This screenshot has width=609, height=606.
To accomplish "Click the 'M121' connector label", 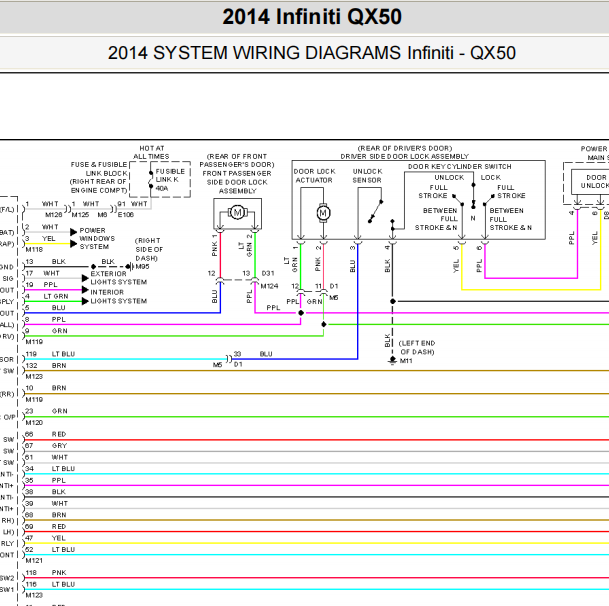I will (34, 561).
